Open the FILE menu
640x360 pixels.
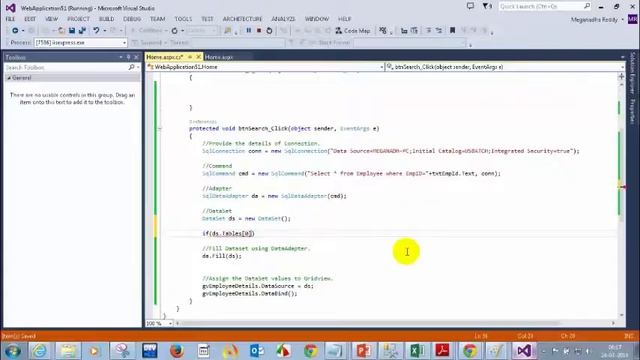10,19
